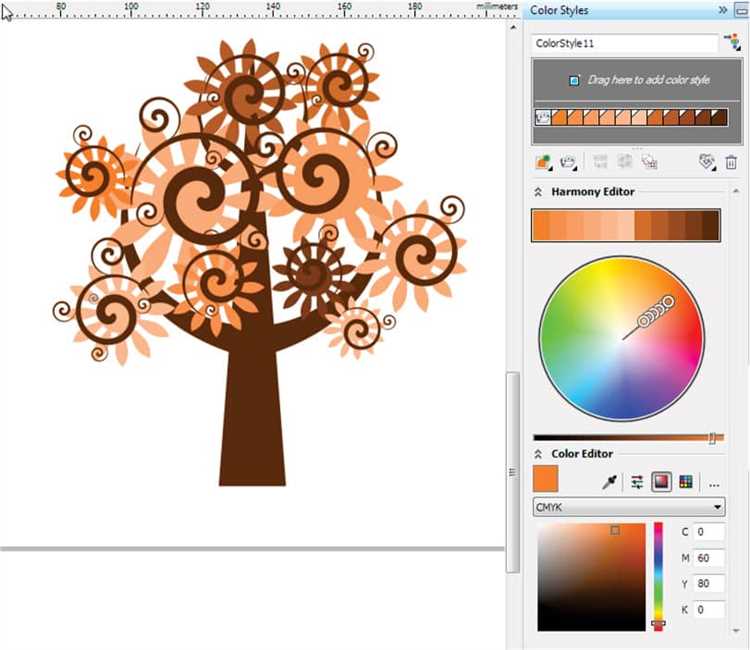
Task: Delete the selected color style with trash icon
Action: tap(731, 161)
